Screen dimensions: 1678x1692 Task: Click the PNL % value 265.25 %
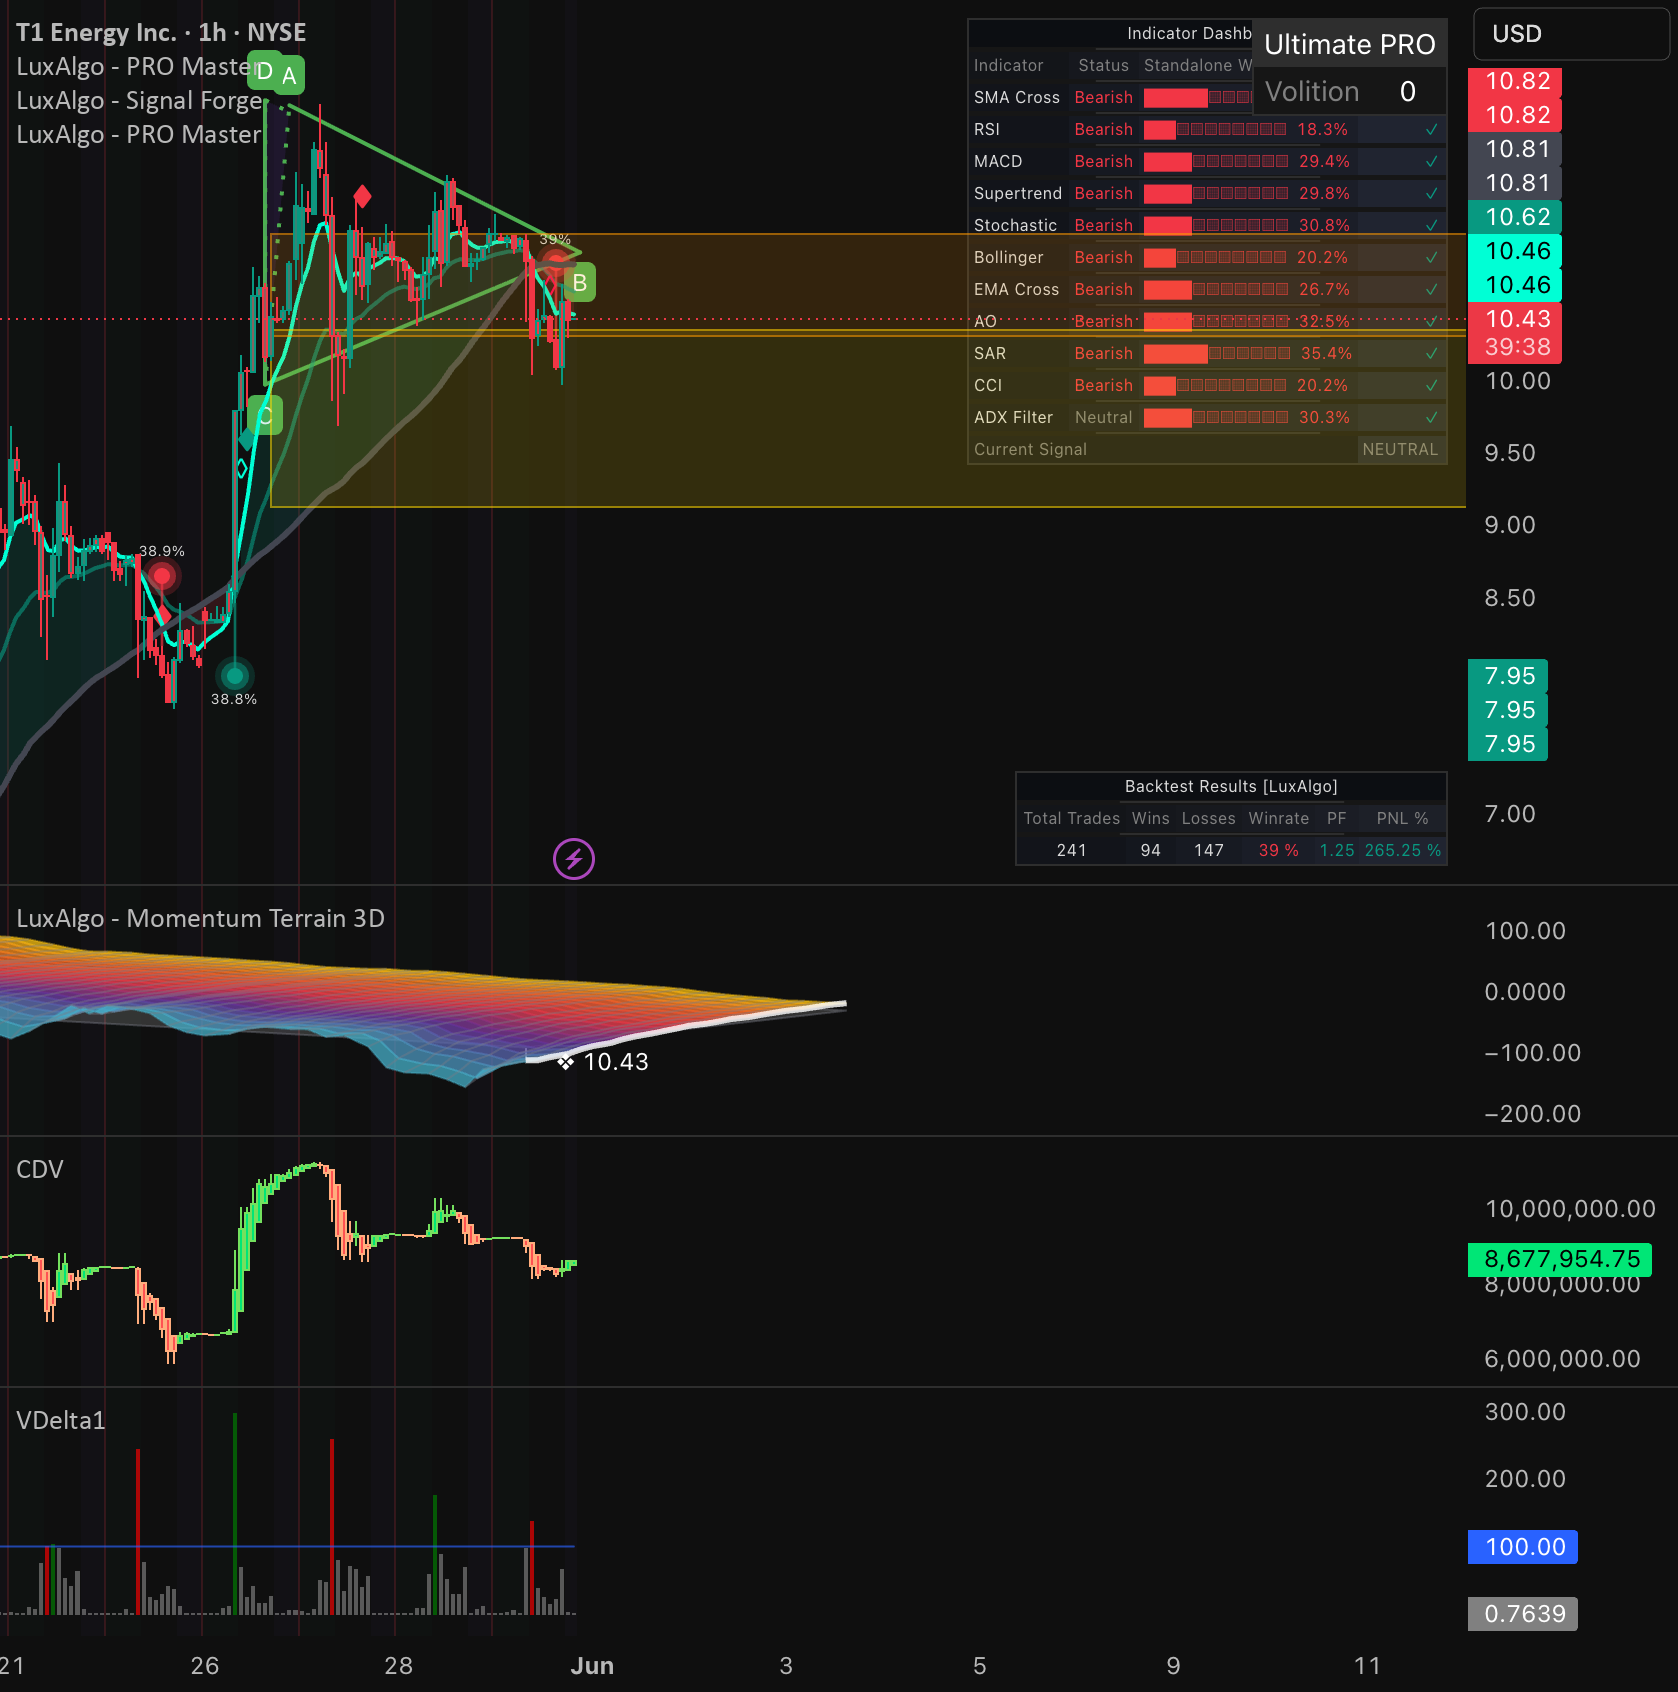point(1403,850)
